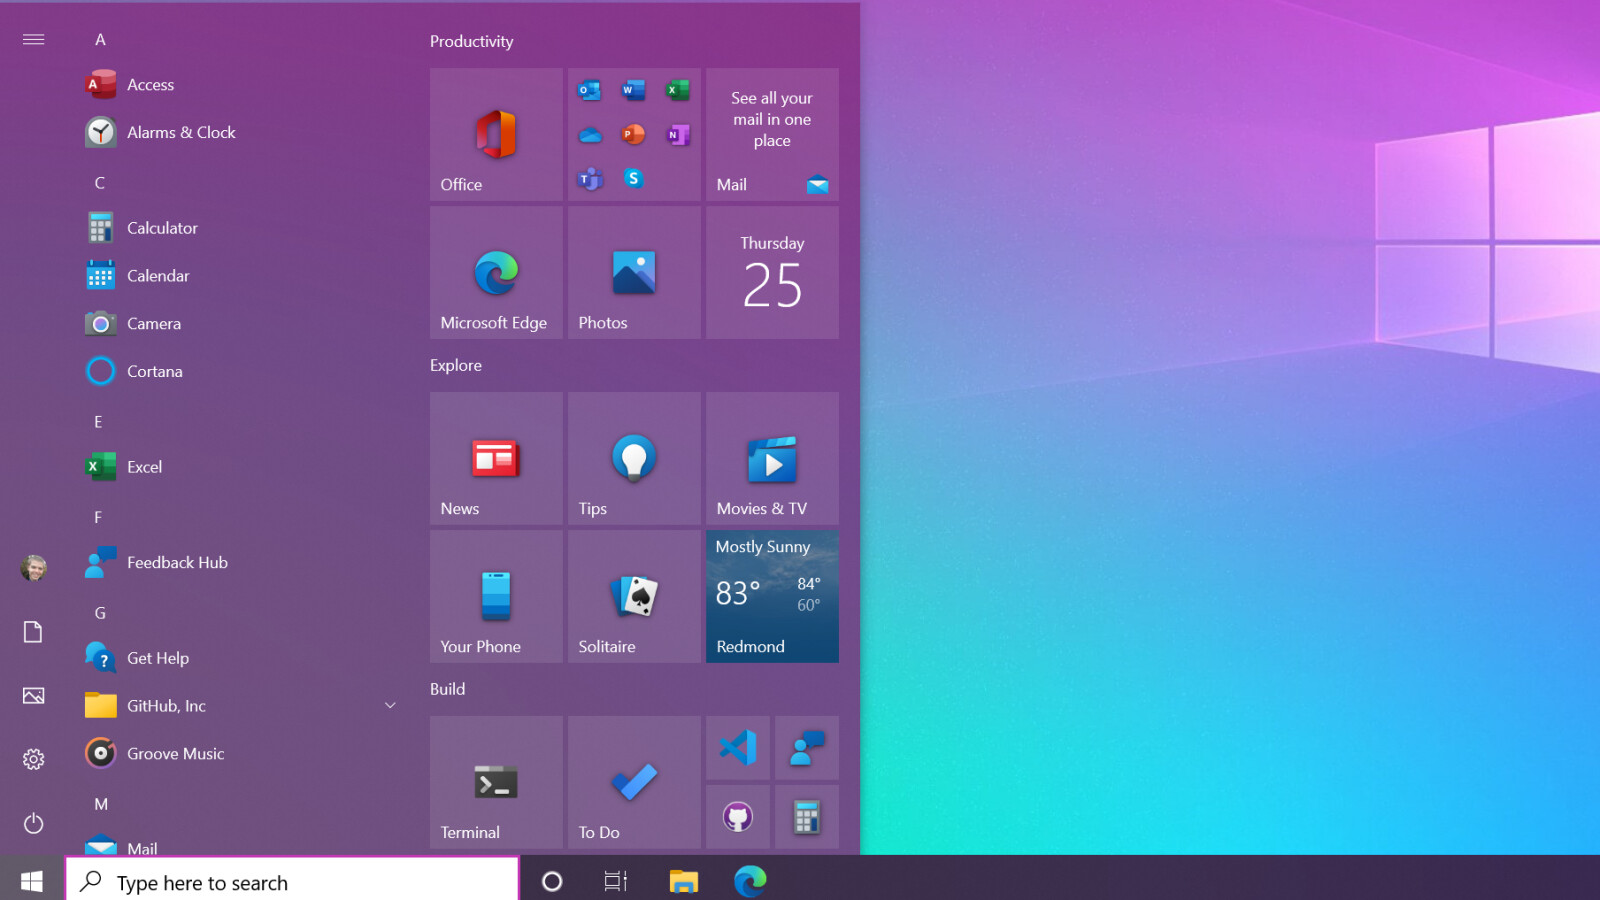Expand the Start menu hamburger navigation
This screenshot has width=1600, height=900.
33,39
